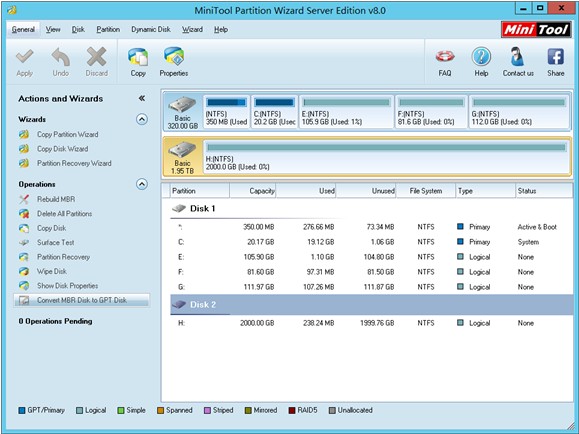Click the Copy Disk Wizard icon
The image size is (579, 434).
tap(24, 148)
